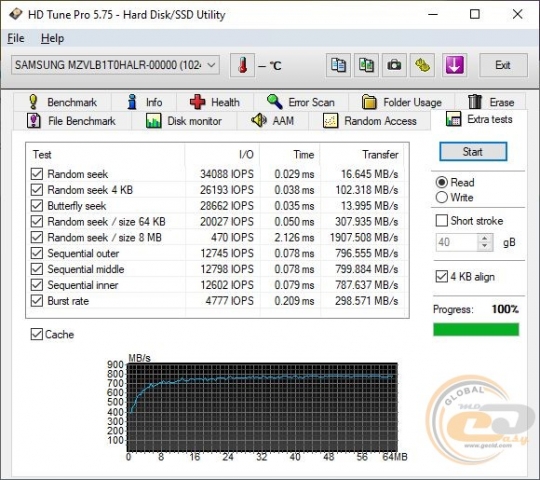Copy info to clipboard icon
This screenshot has width=540, height=480.
point(338,65)
